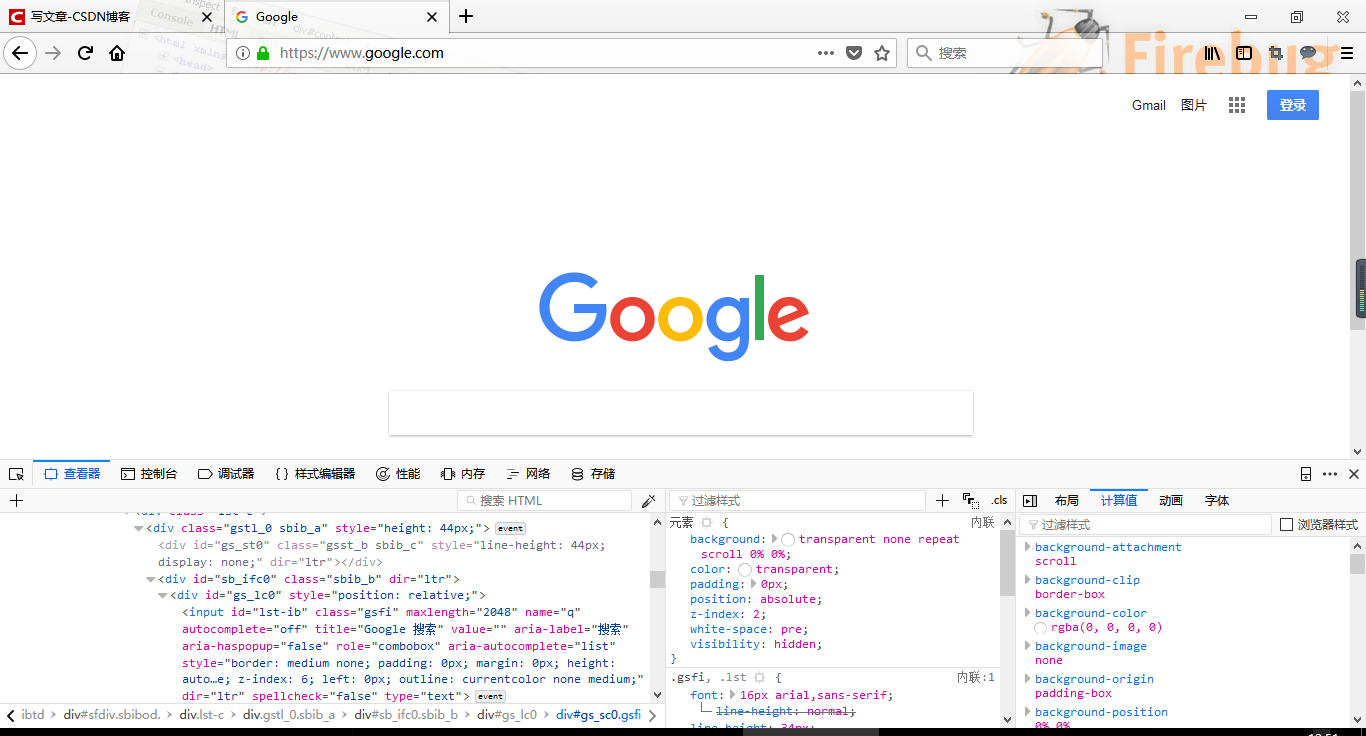
Task: Reload the Google page
Action: [x=86, y=53]
